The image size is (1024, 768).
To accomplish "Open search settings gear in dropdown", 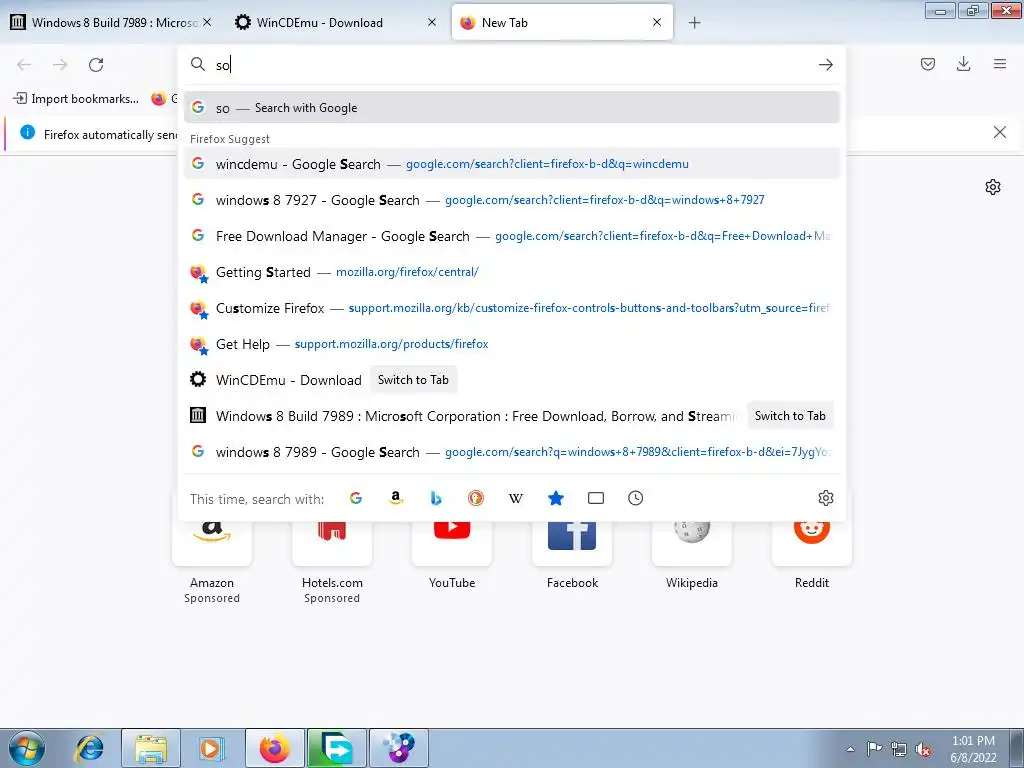I will pos(825,498).
